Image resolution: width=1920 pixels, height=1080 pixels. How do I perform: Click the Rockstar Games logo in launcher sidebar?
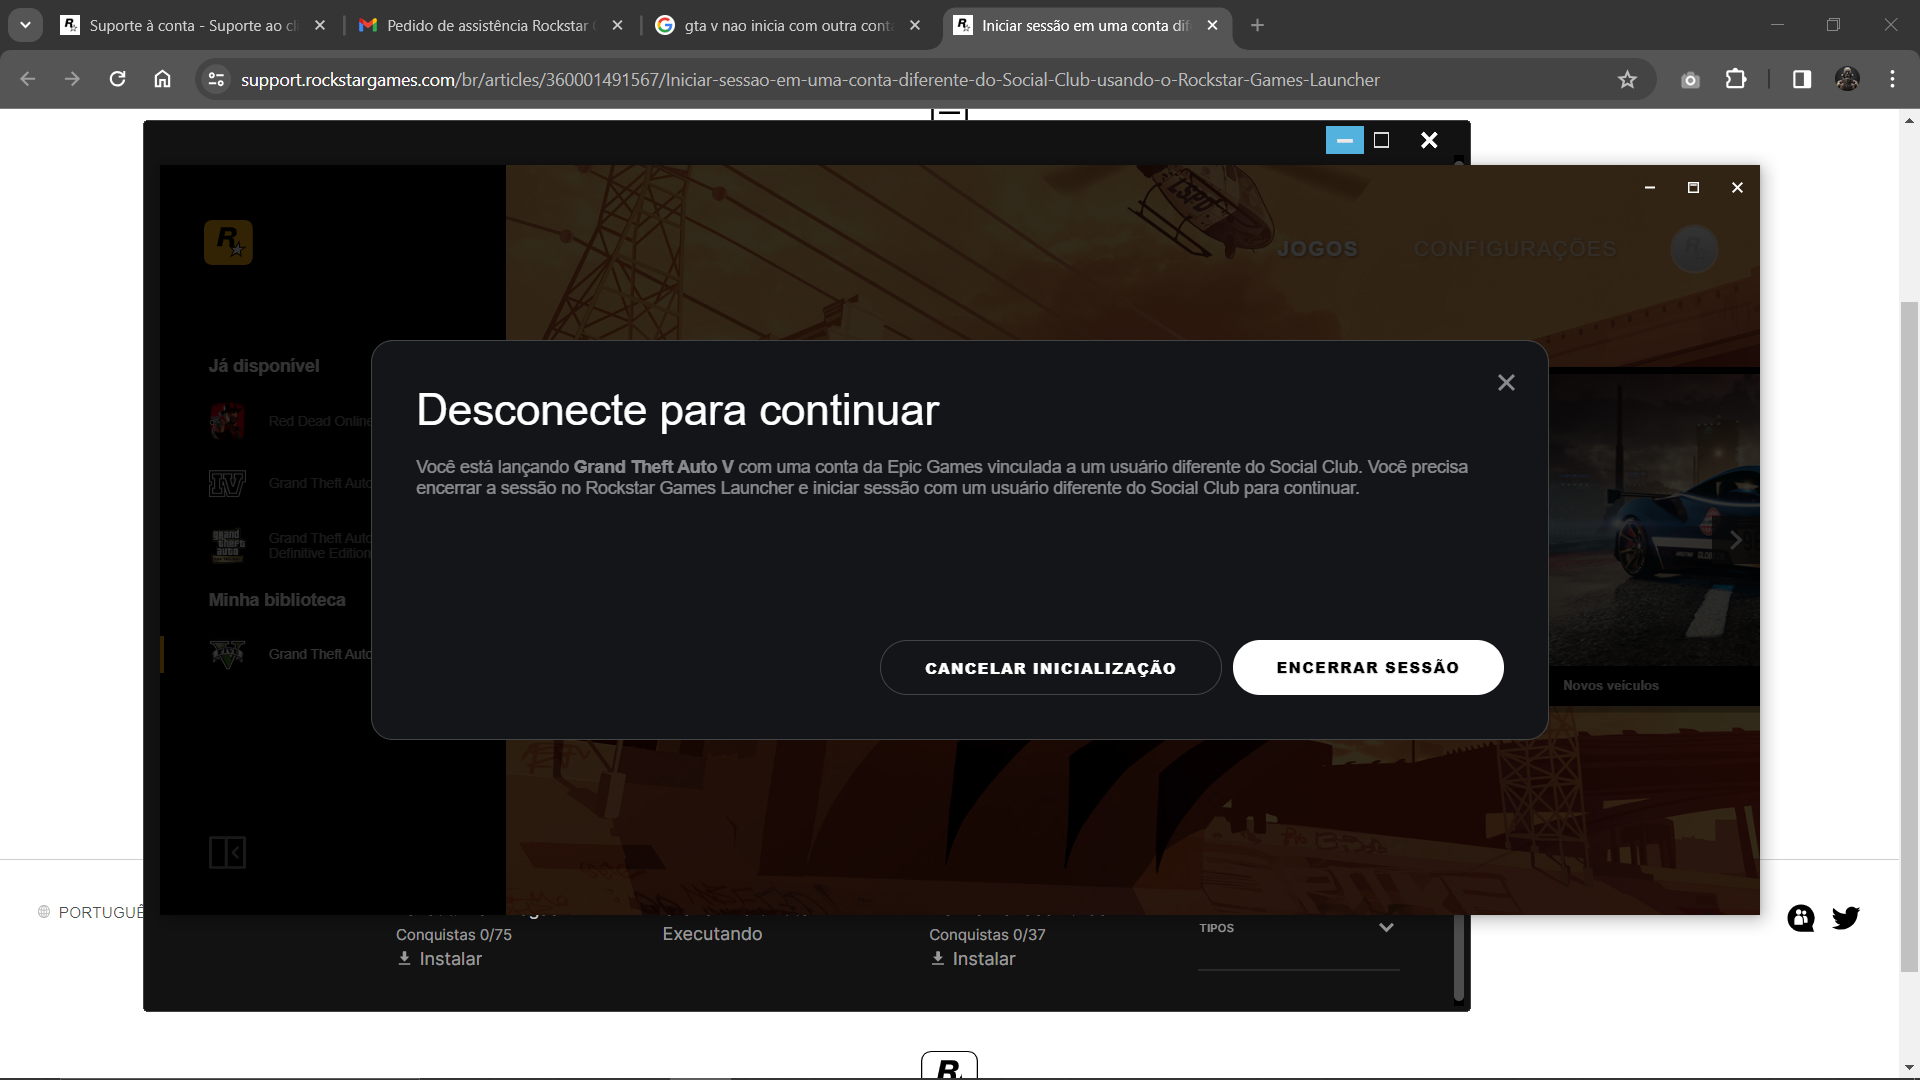point(228,242)
